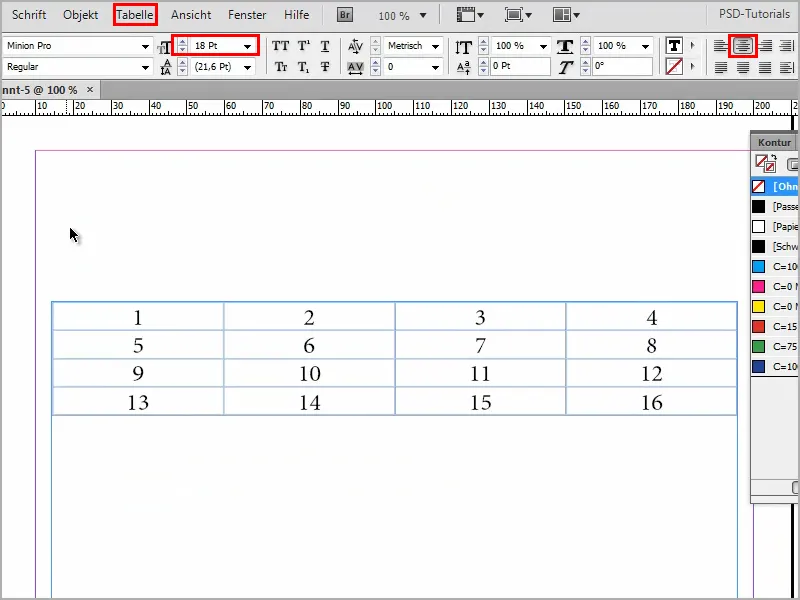This screenshot has width=800, height=600.
Task: Select right paragraph alignment
Action: coord(766,45)
